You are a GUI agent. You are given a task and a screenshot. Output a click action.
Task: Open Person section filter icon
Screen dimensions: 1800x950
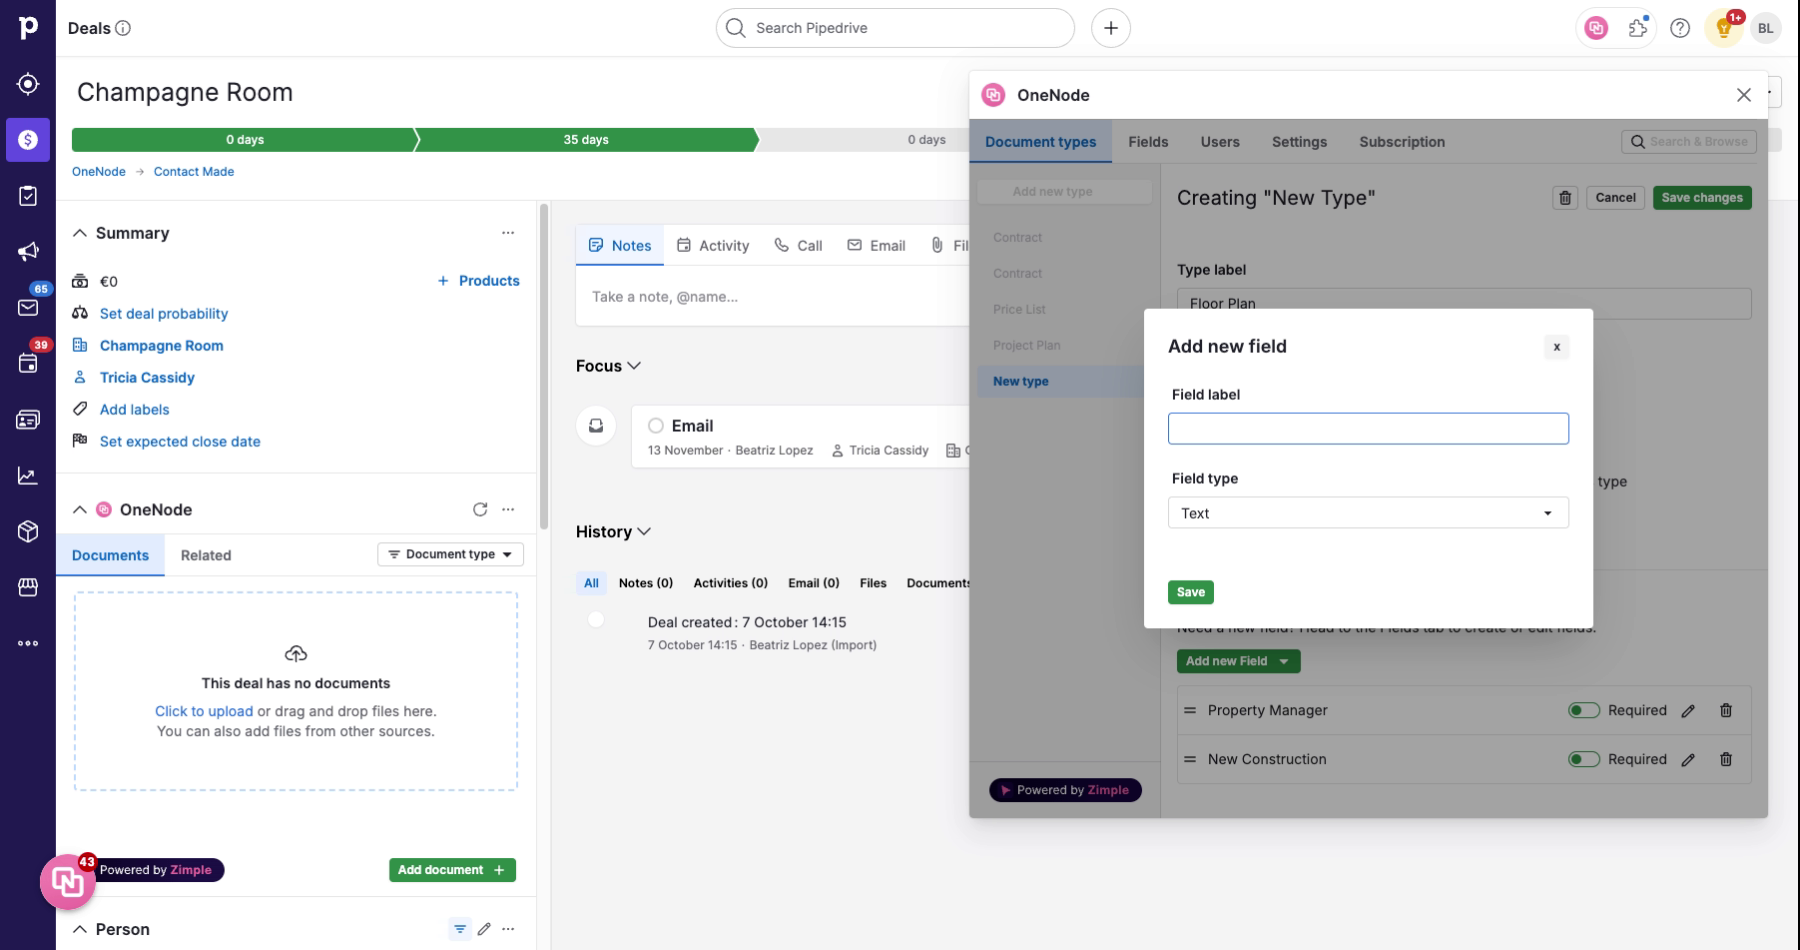pos(460,929)
